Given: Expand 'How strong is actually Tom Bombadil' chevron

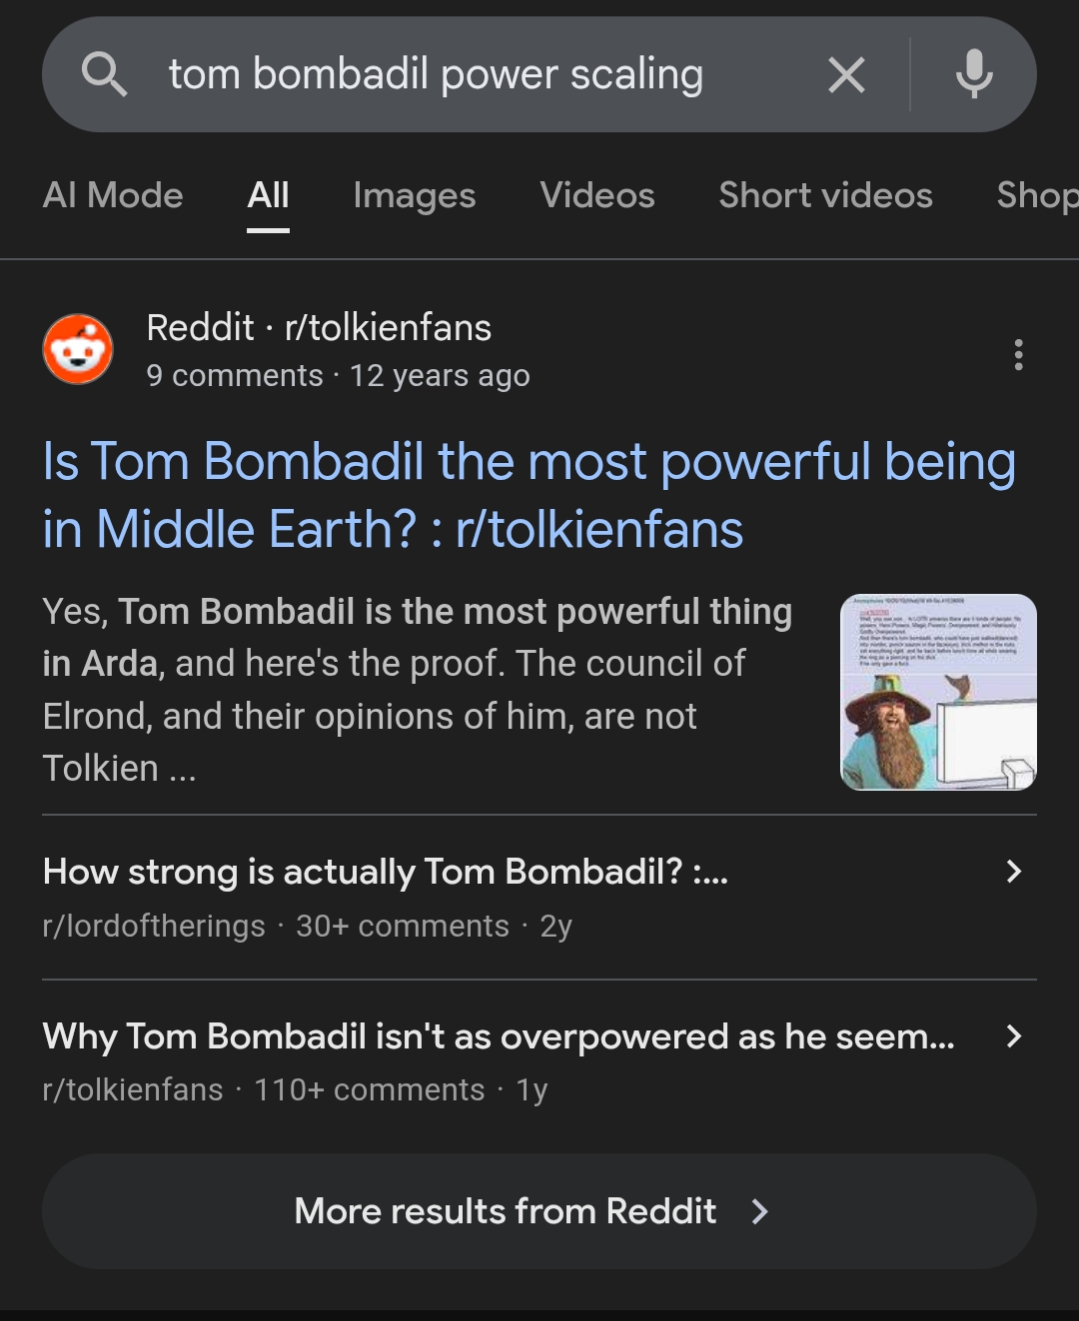Looking at the screenshot, I should click(1013, 872).
